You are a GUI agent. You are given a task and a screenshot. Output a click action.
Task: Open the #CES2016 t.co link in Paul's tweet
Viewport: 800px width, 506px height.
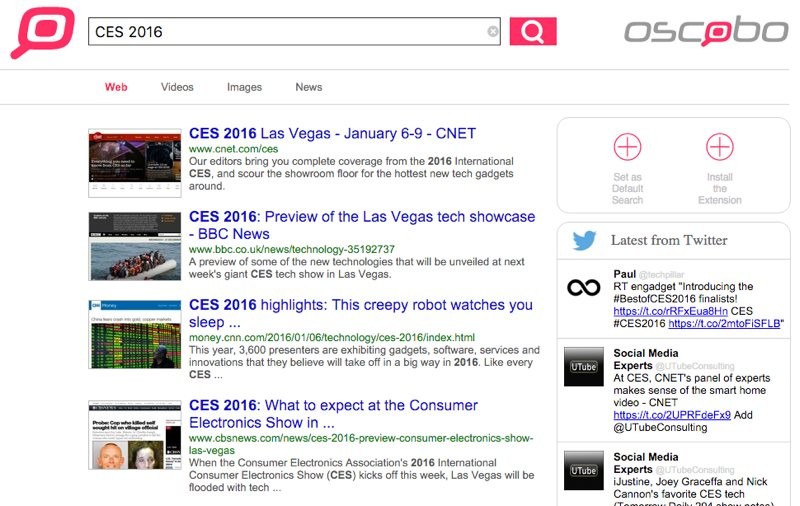(x=726, y=324)
